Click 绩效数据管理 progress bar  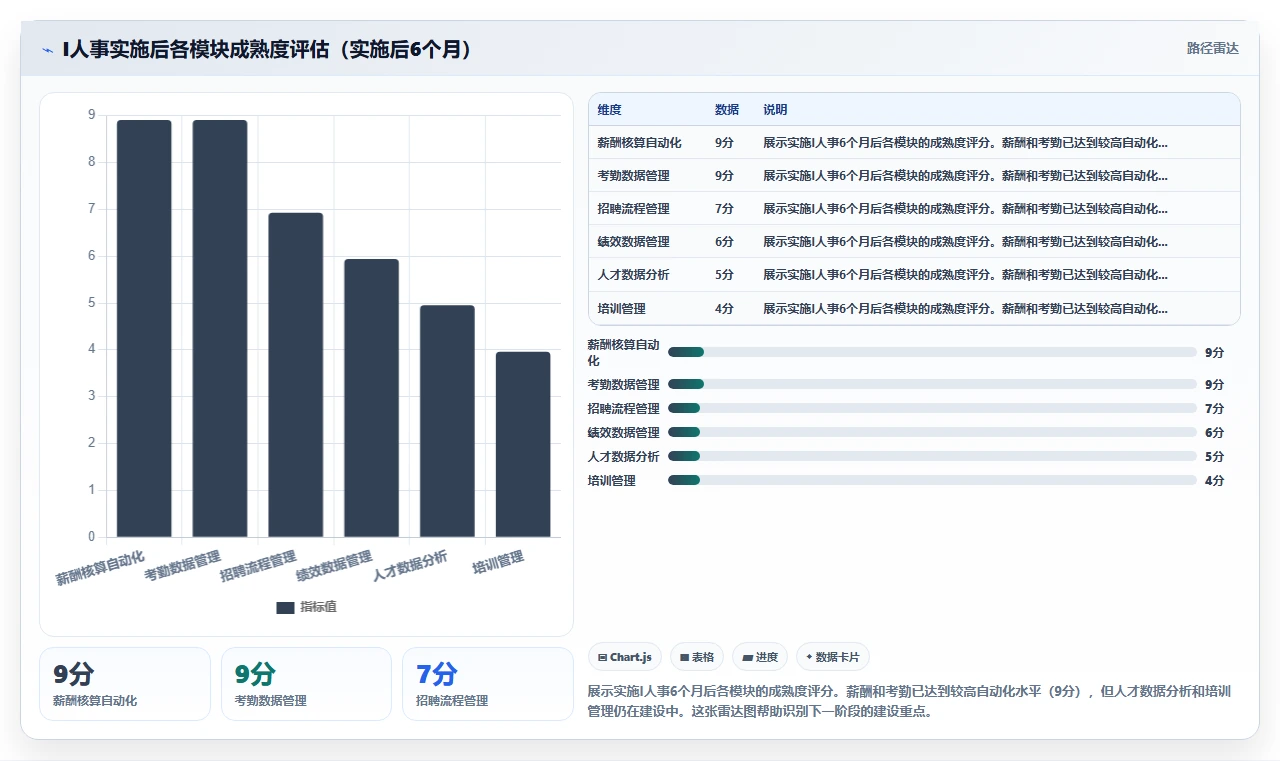(932, 432)
